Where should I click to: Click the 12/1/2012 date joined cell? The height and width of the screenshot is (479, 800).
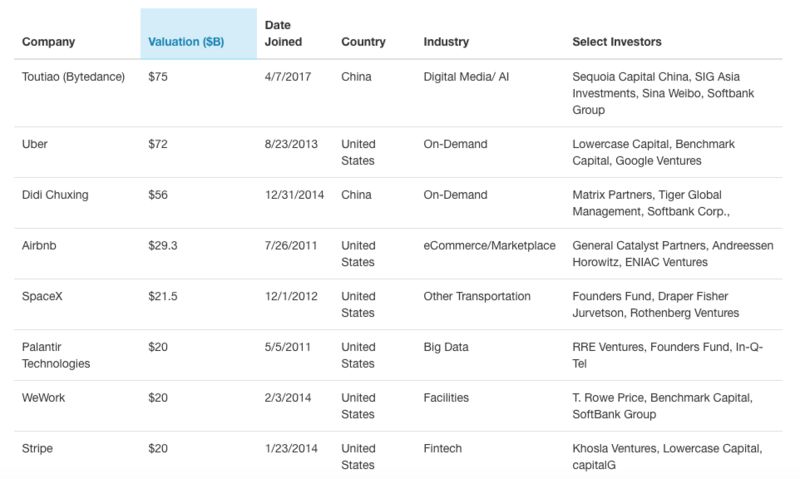[x=291, y=296]
